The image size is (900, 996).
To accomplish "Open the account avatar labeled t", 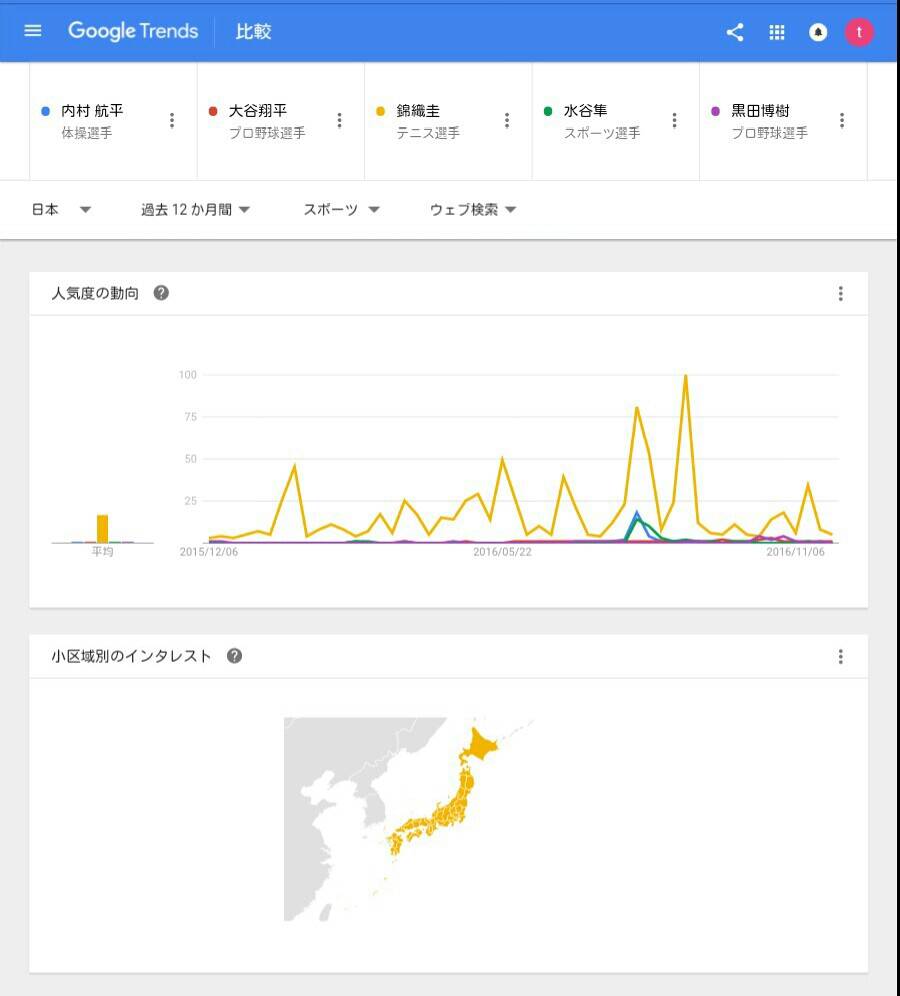I will click(x=859, y=32).
